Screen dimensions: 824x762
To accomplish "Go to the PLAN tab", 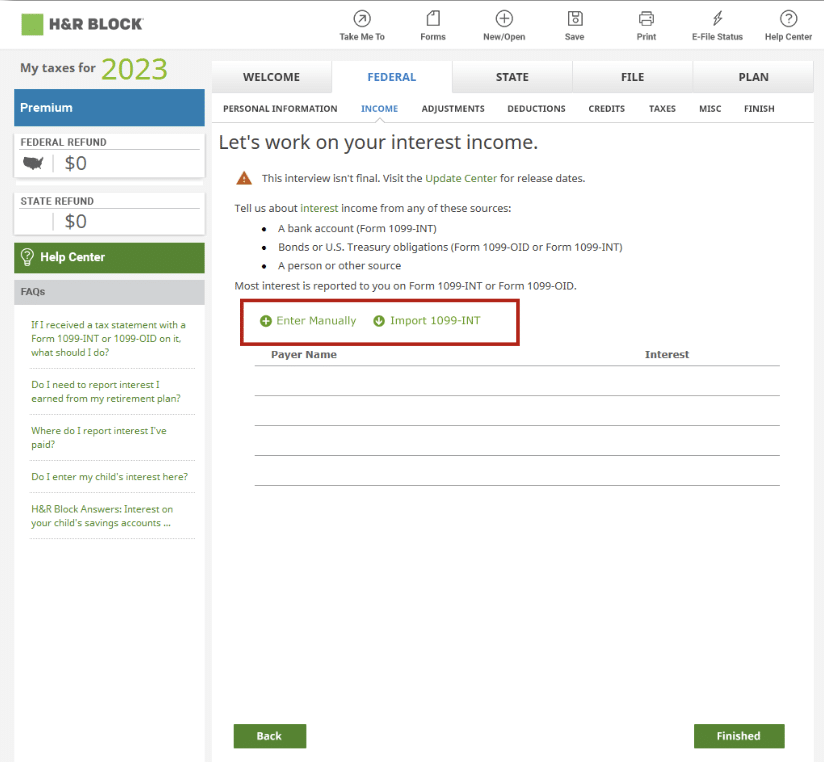I will tap(753, 76).
